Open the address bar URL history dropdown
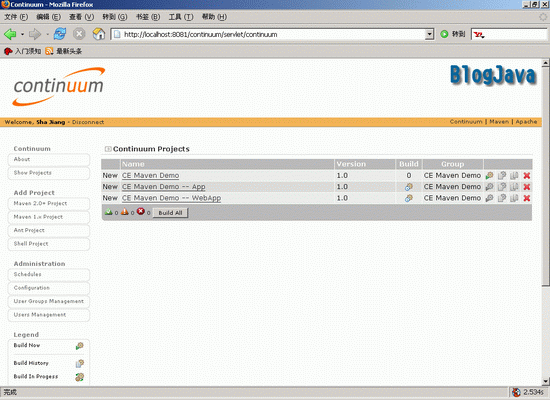 click(x=429, y=34)
